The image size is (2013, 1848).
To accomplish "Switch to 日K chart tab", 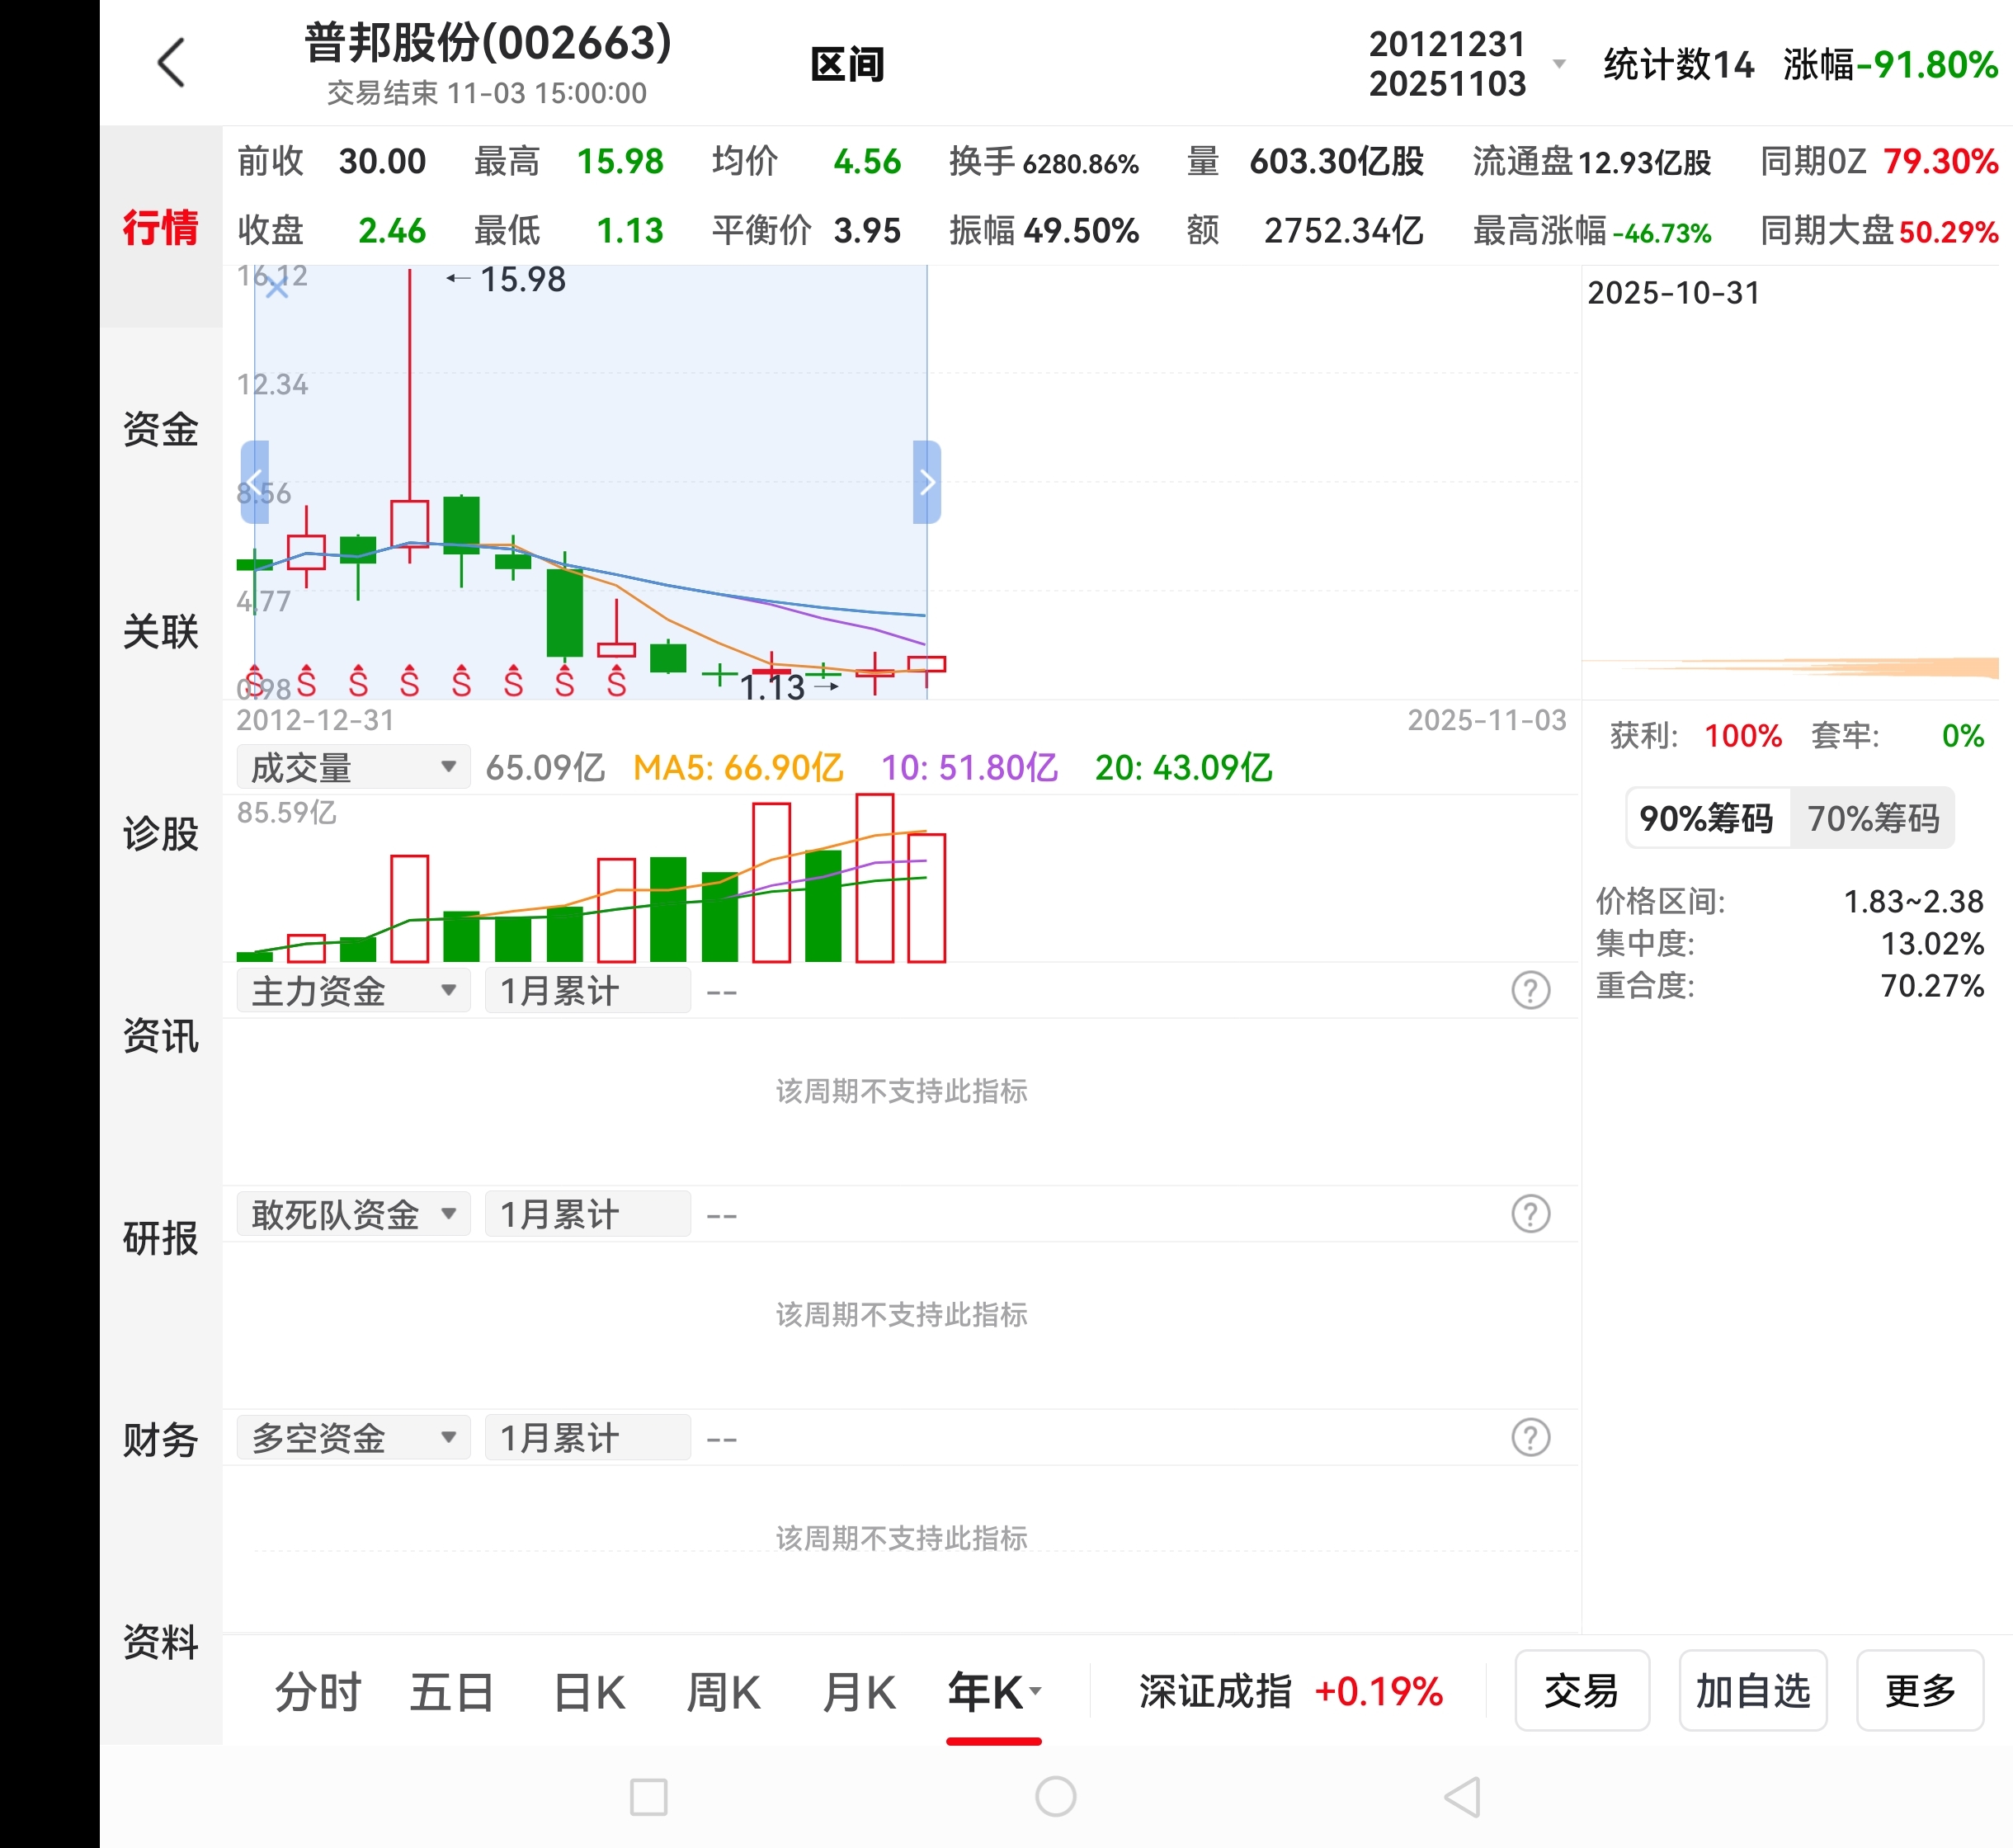I will point(589,1692).
